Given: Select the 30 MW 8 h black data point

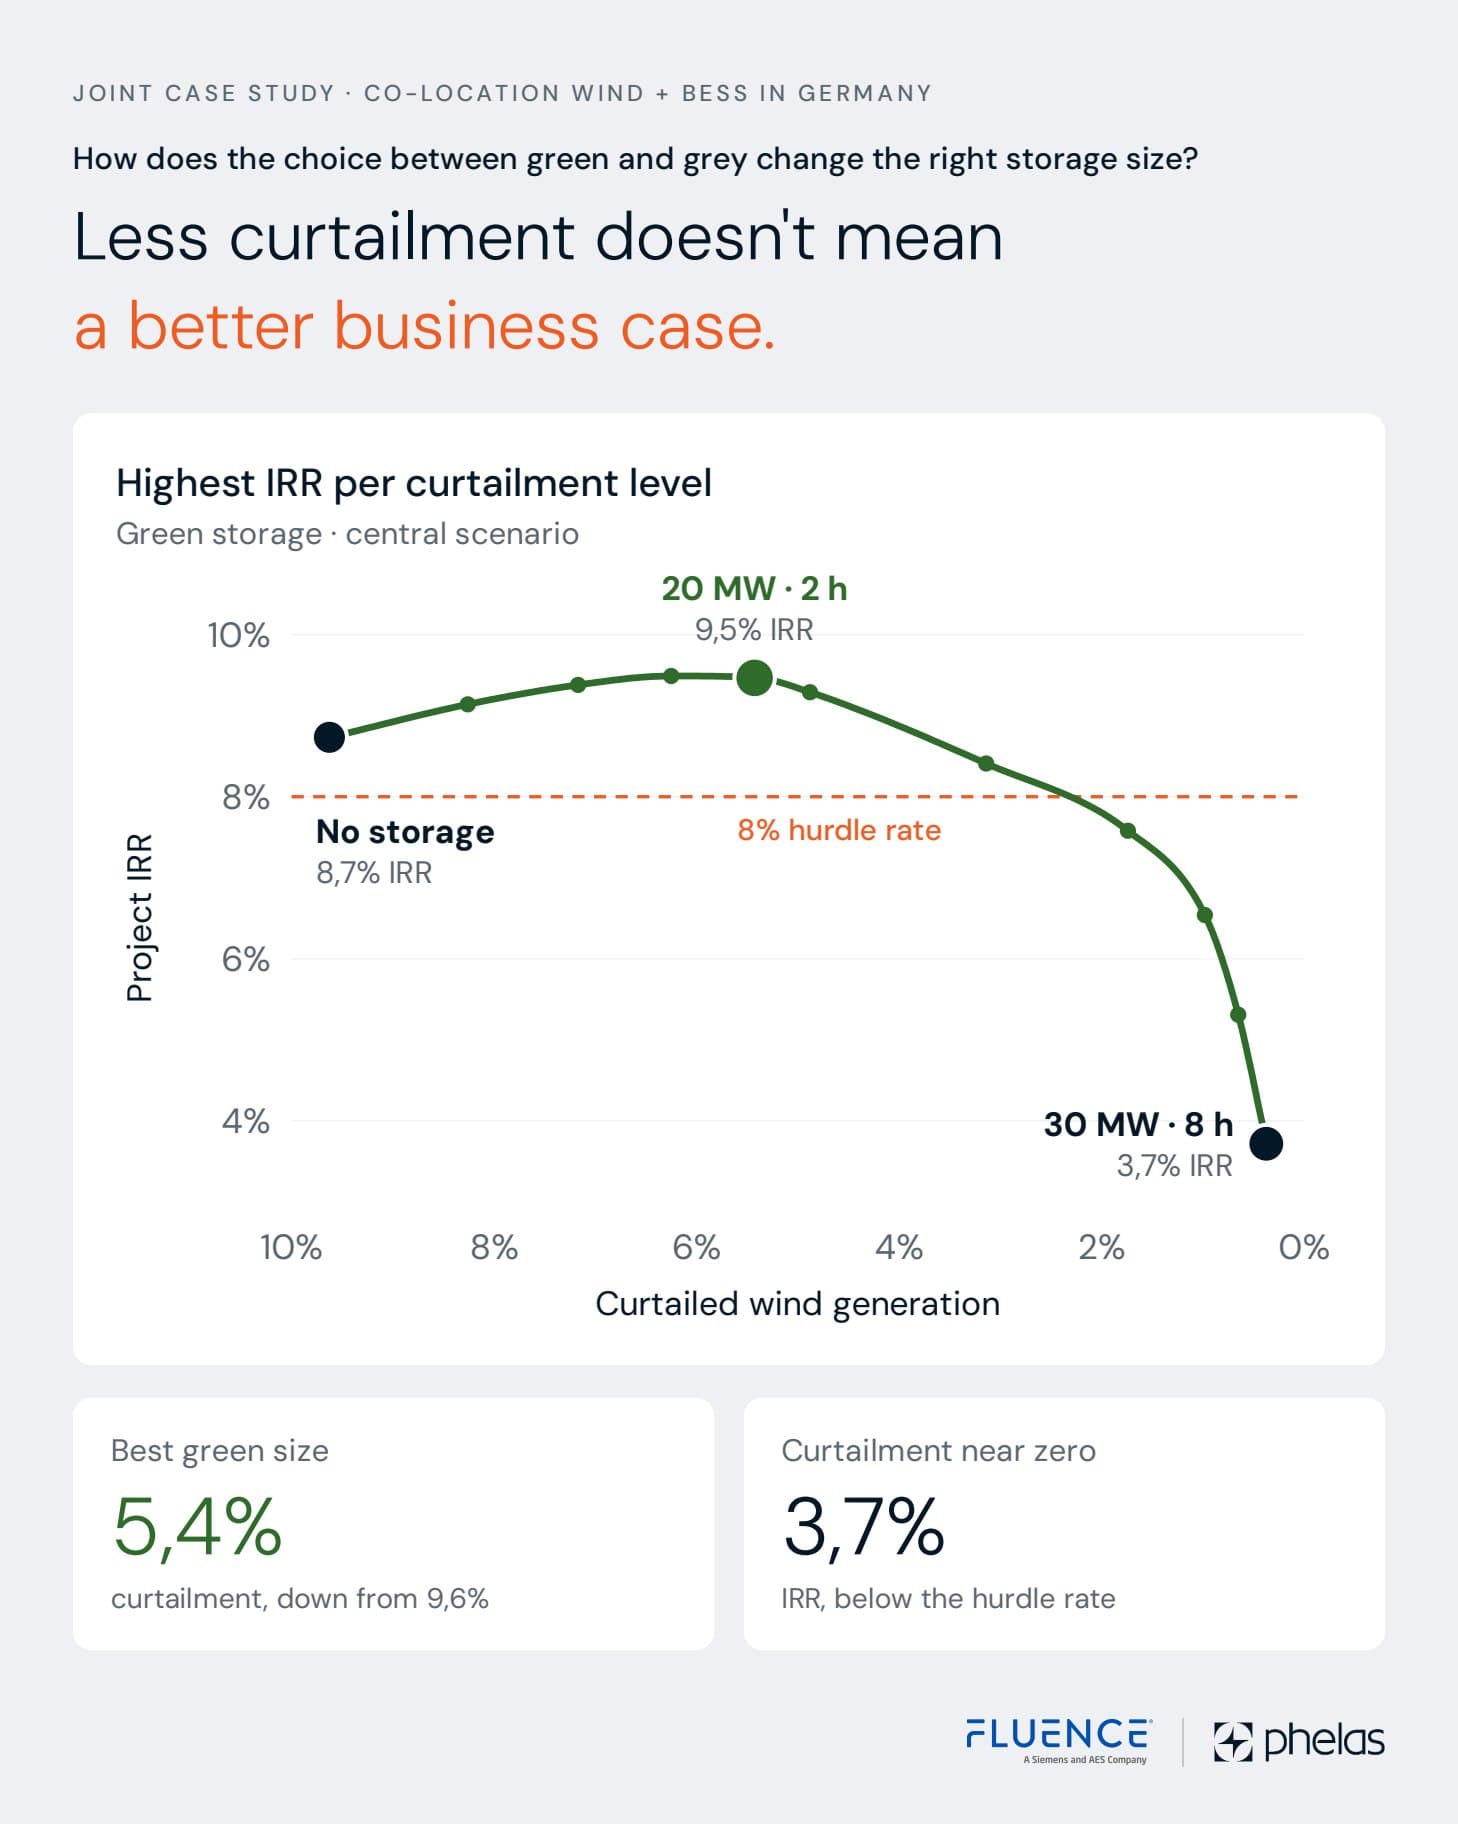Looking at the screenshot, I should pyautogui.click(x=1266, y=1143).
